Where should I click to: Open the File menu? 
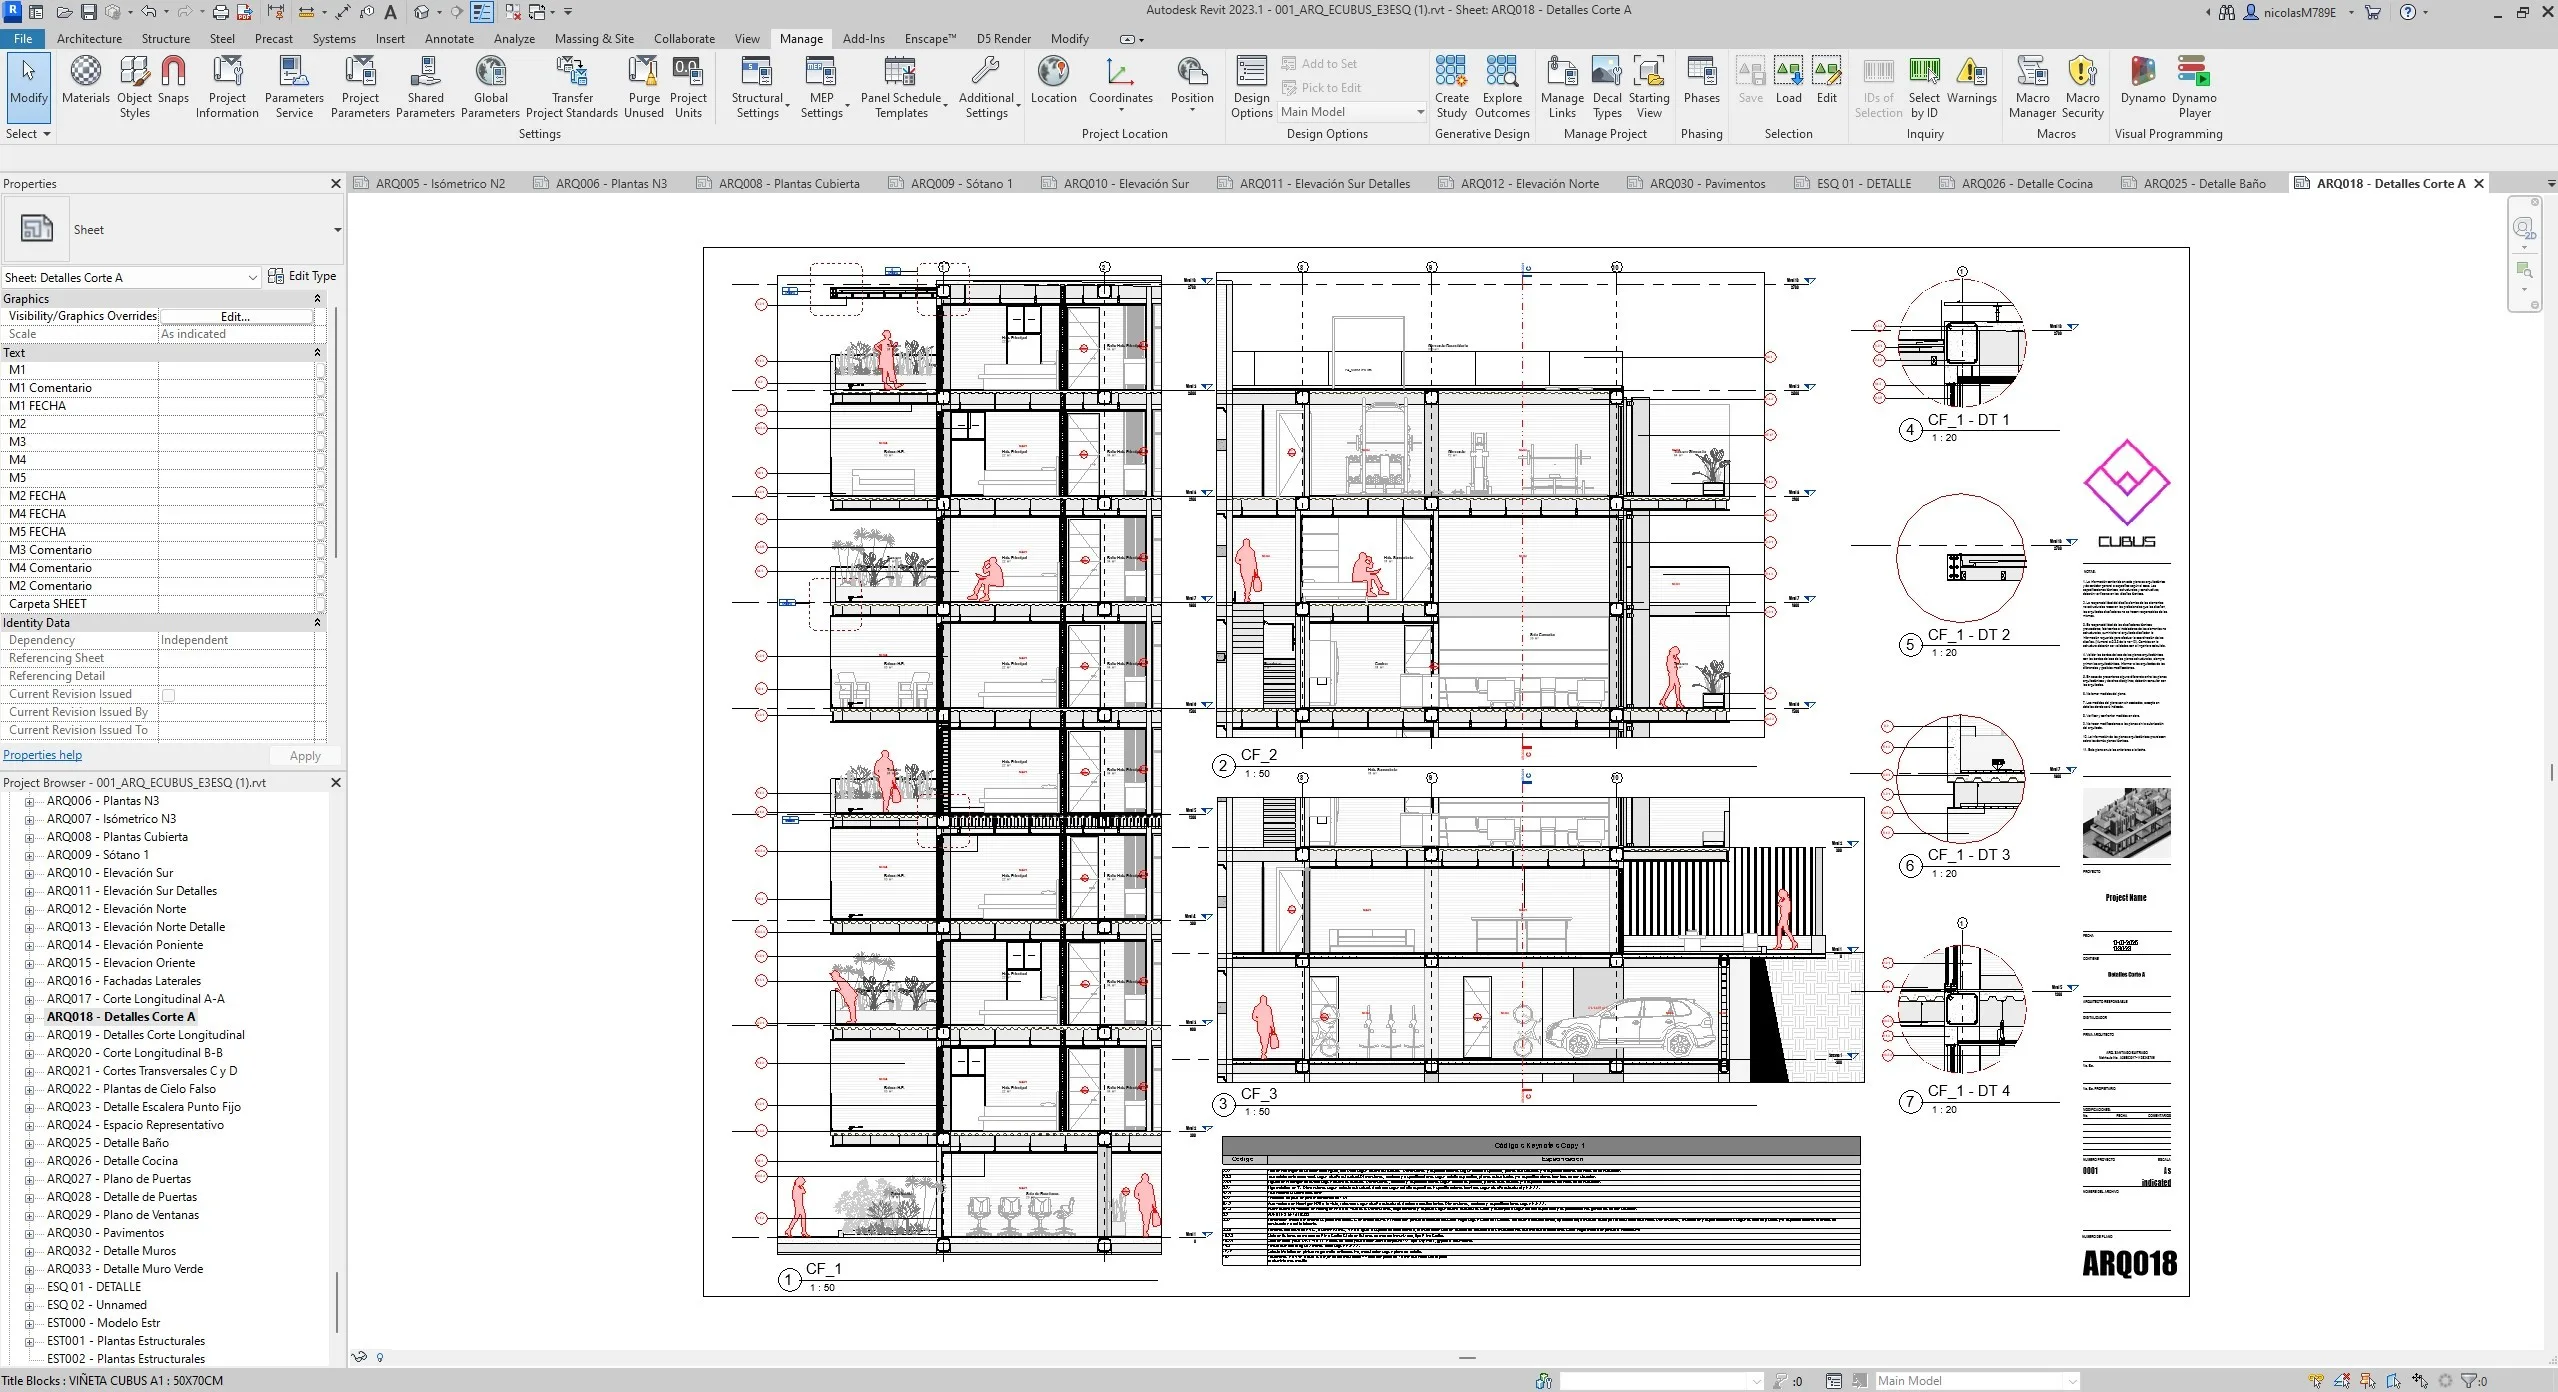(x=22, y=39)
